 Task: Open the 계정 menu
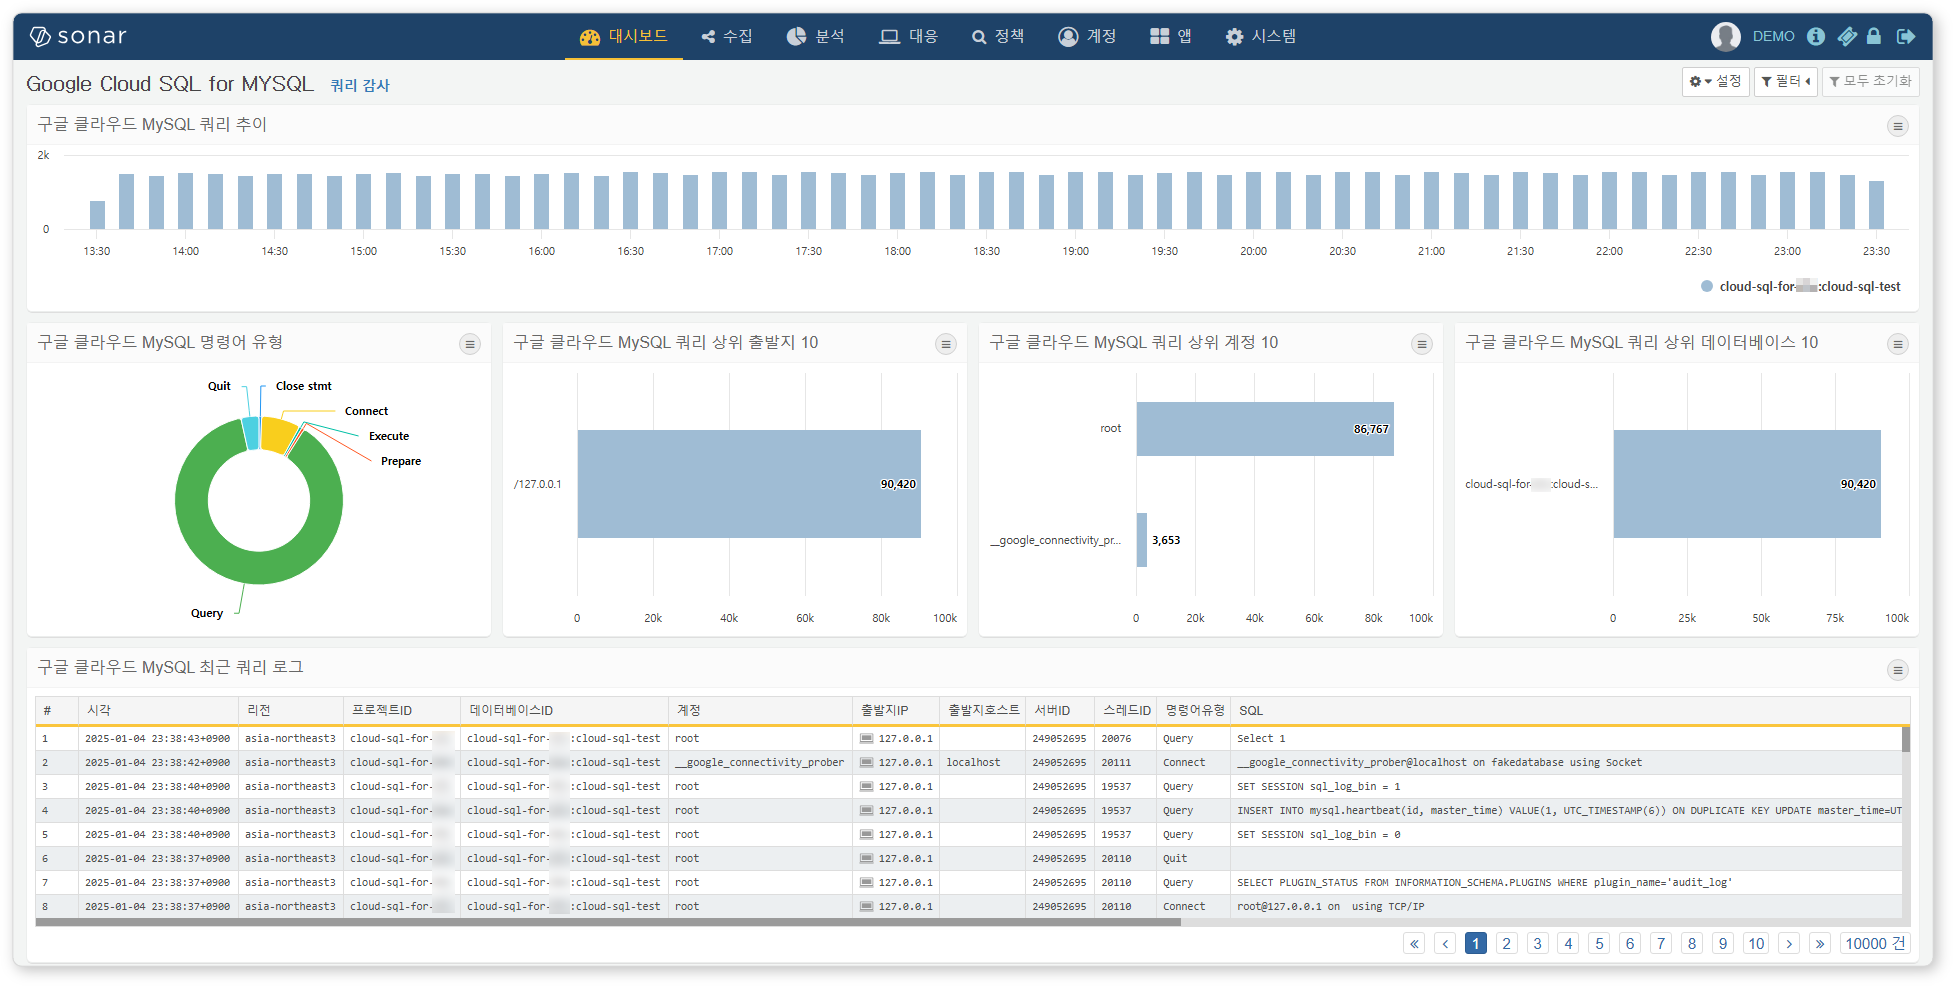(x=1088, y=37)
